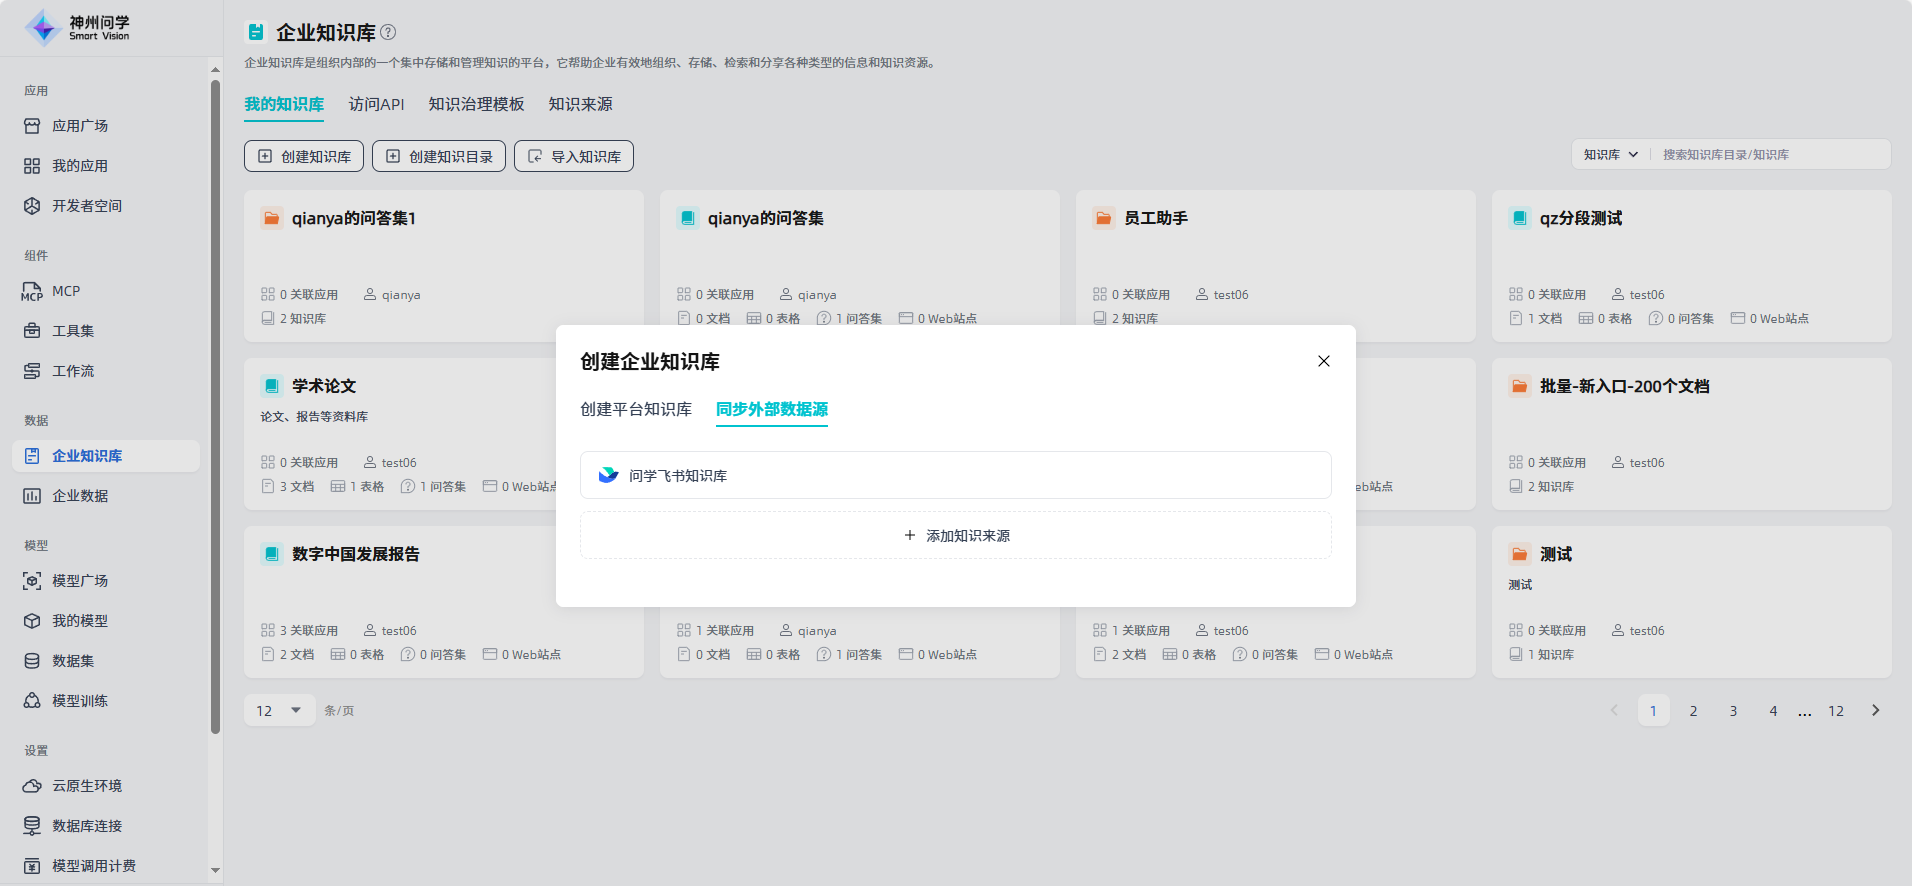Go to next page using right chevron
The image size is (1912, 886).
(1875, 711)
